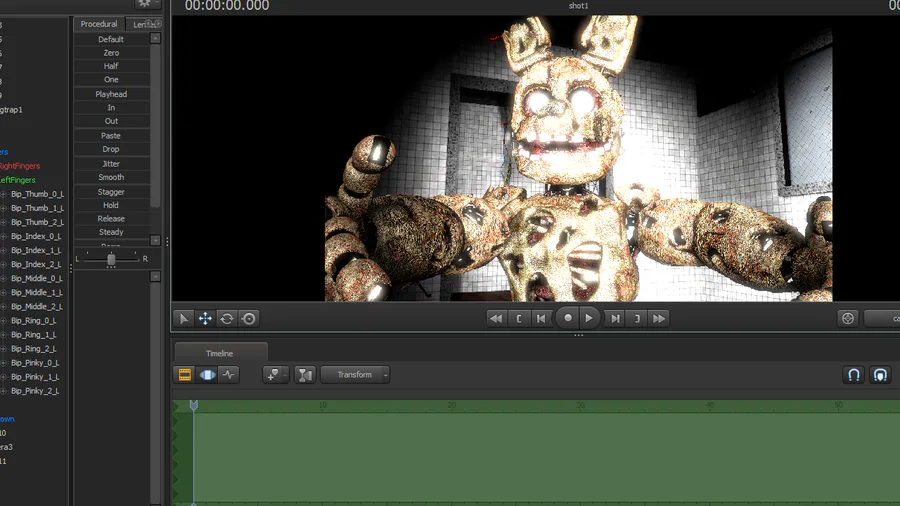The image size is (900, 506).
Task: Click the 00:00:00.000 timecode display
Action: tap(227, 6)
